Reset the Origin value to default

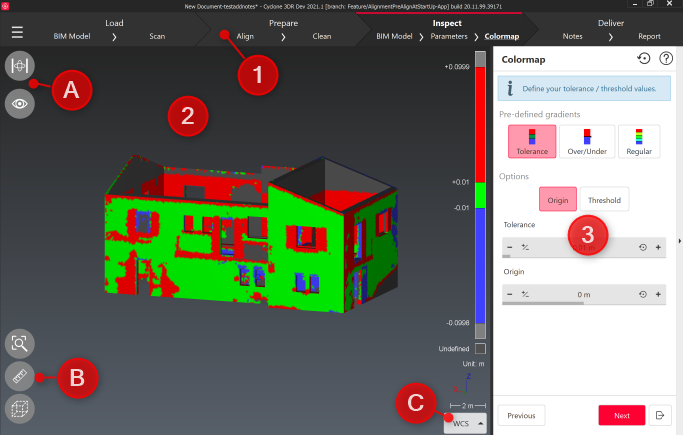click(642, 295)
